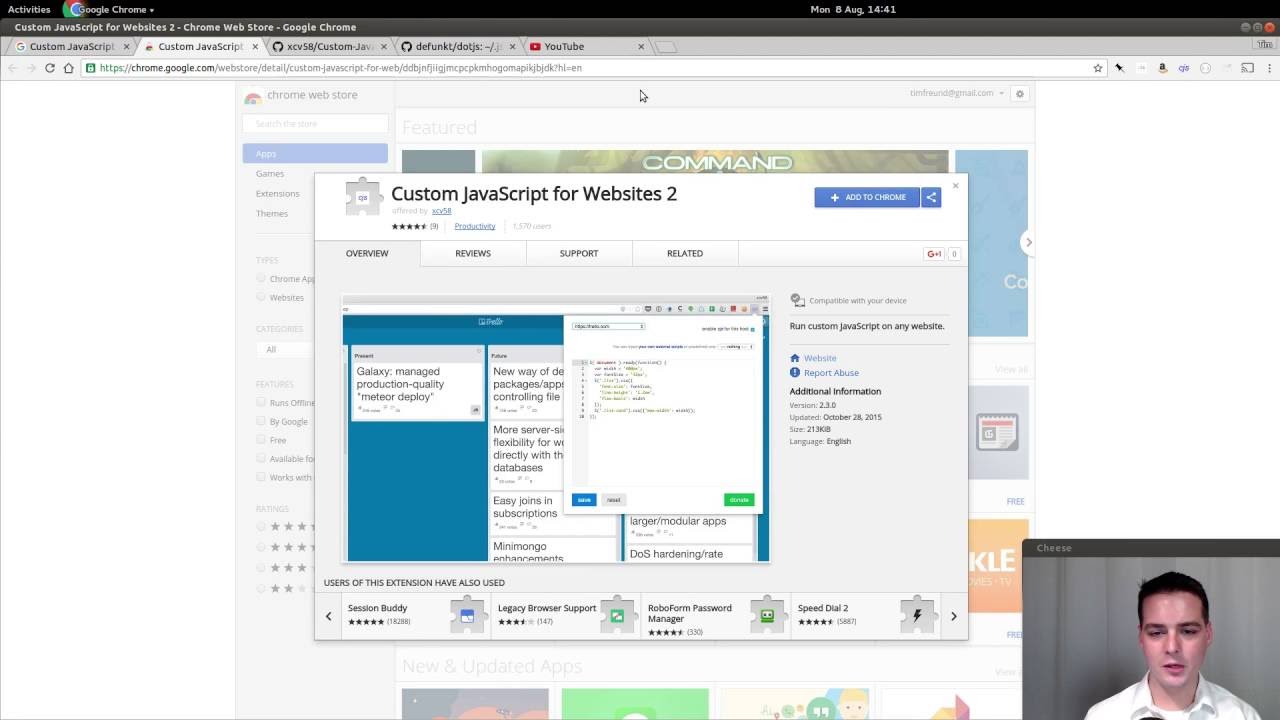Switch to the xcv58/Custom-Java browser tab
This screenshot has width=1280, height=720.
(x=330, y=46)
